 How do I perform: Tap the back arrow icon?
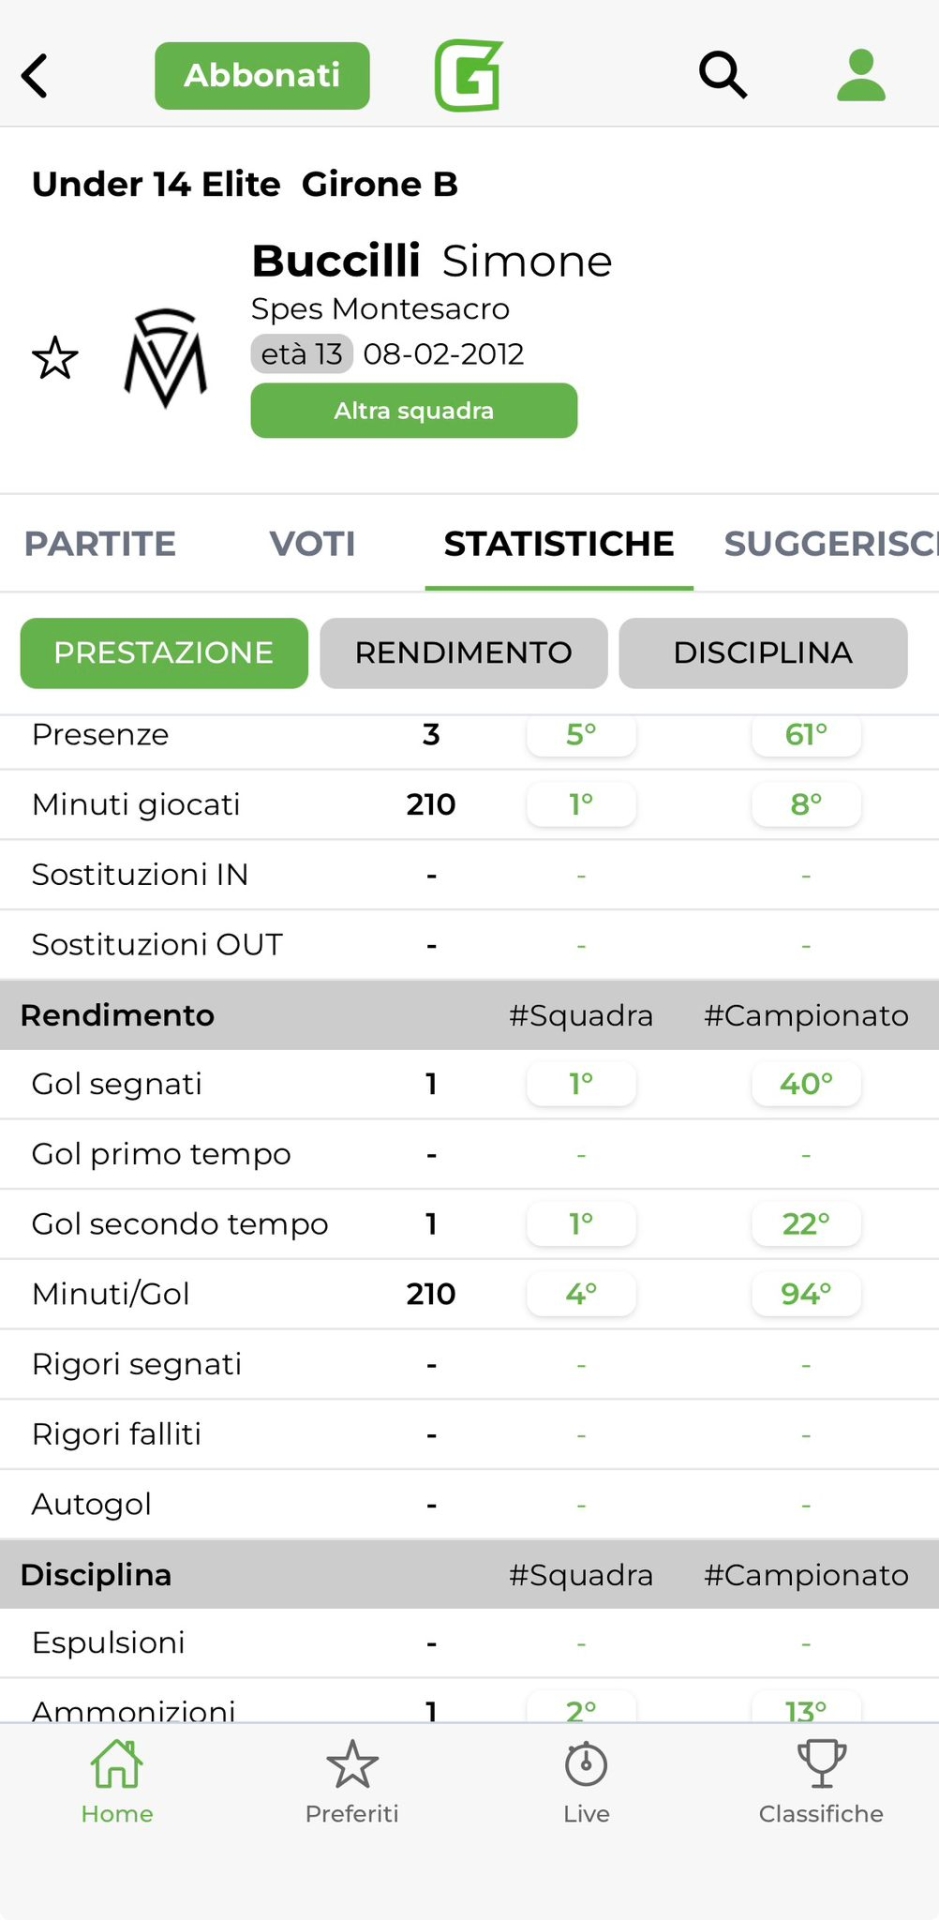point(36,76)
